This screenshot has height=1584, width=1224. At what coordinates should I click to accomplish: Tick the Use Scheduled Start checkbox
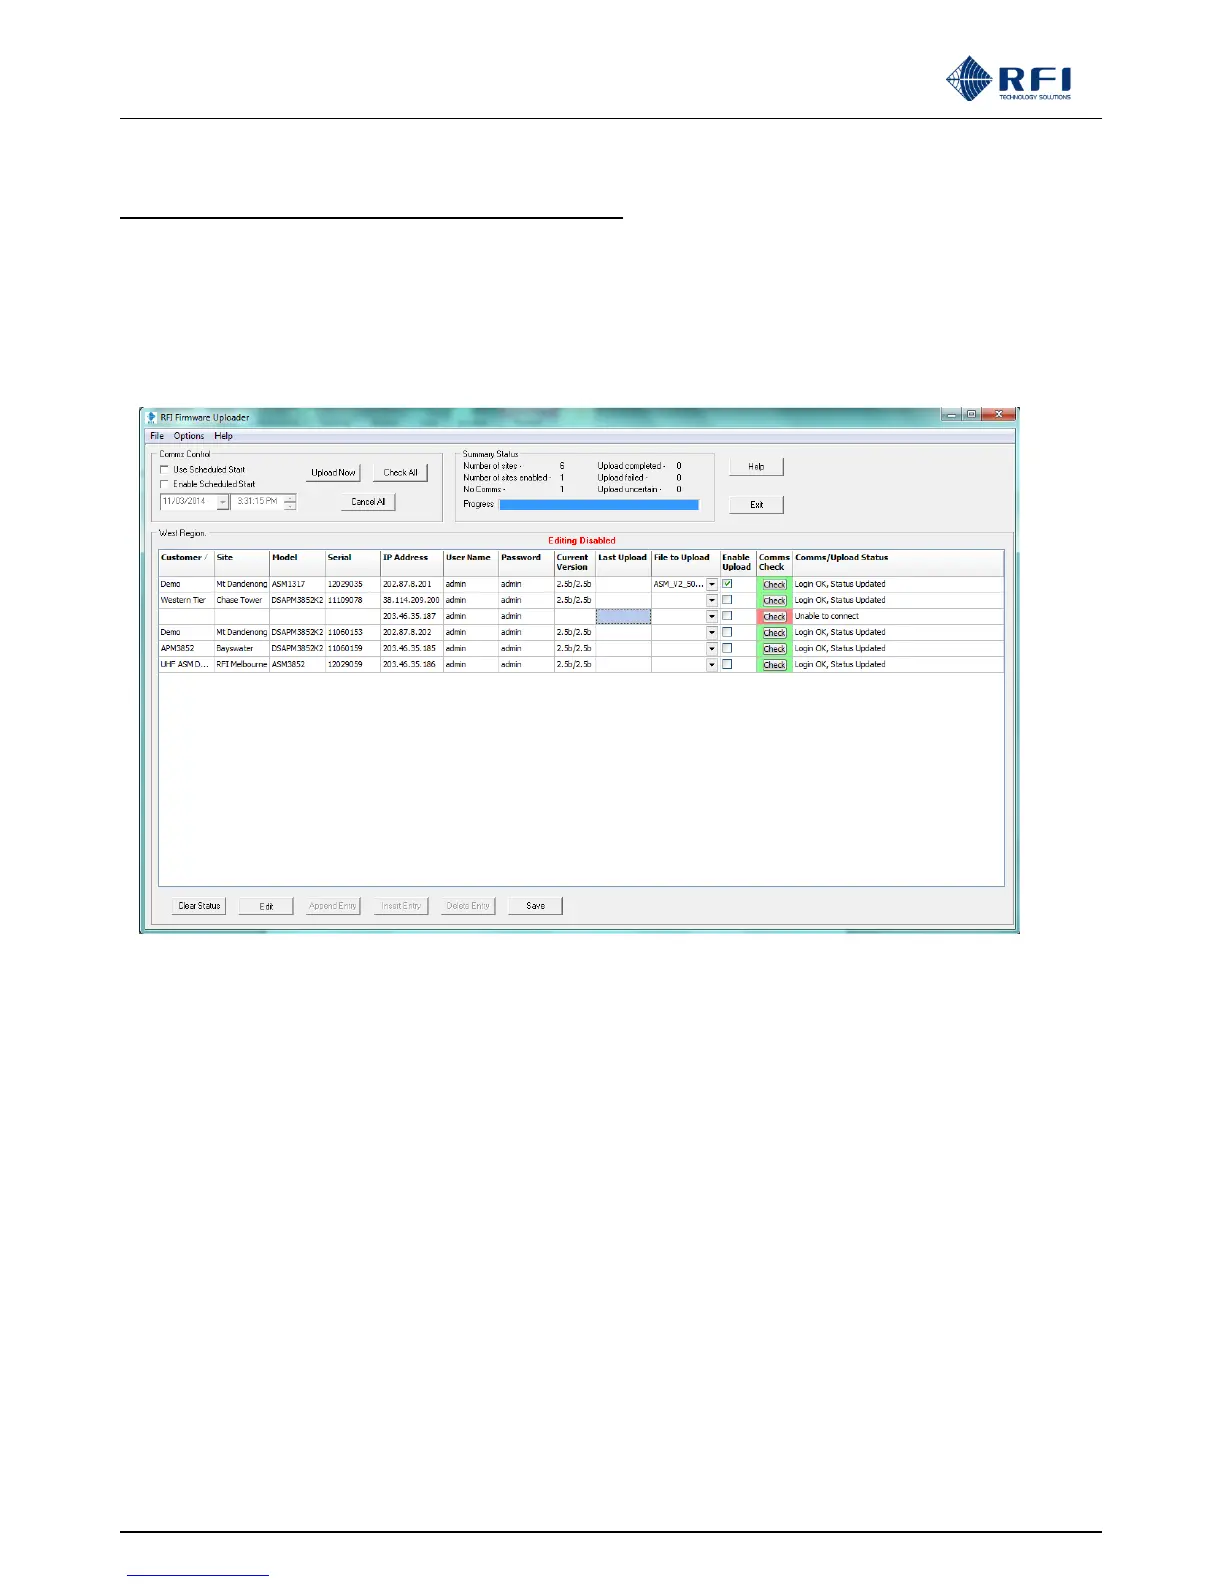tap(165, 469)
